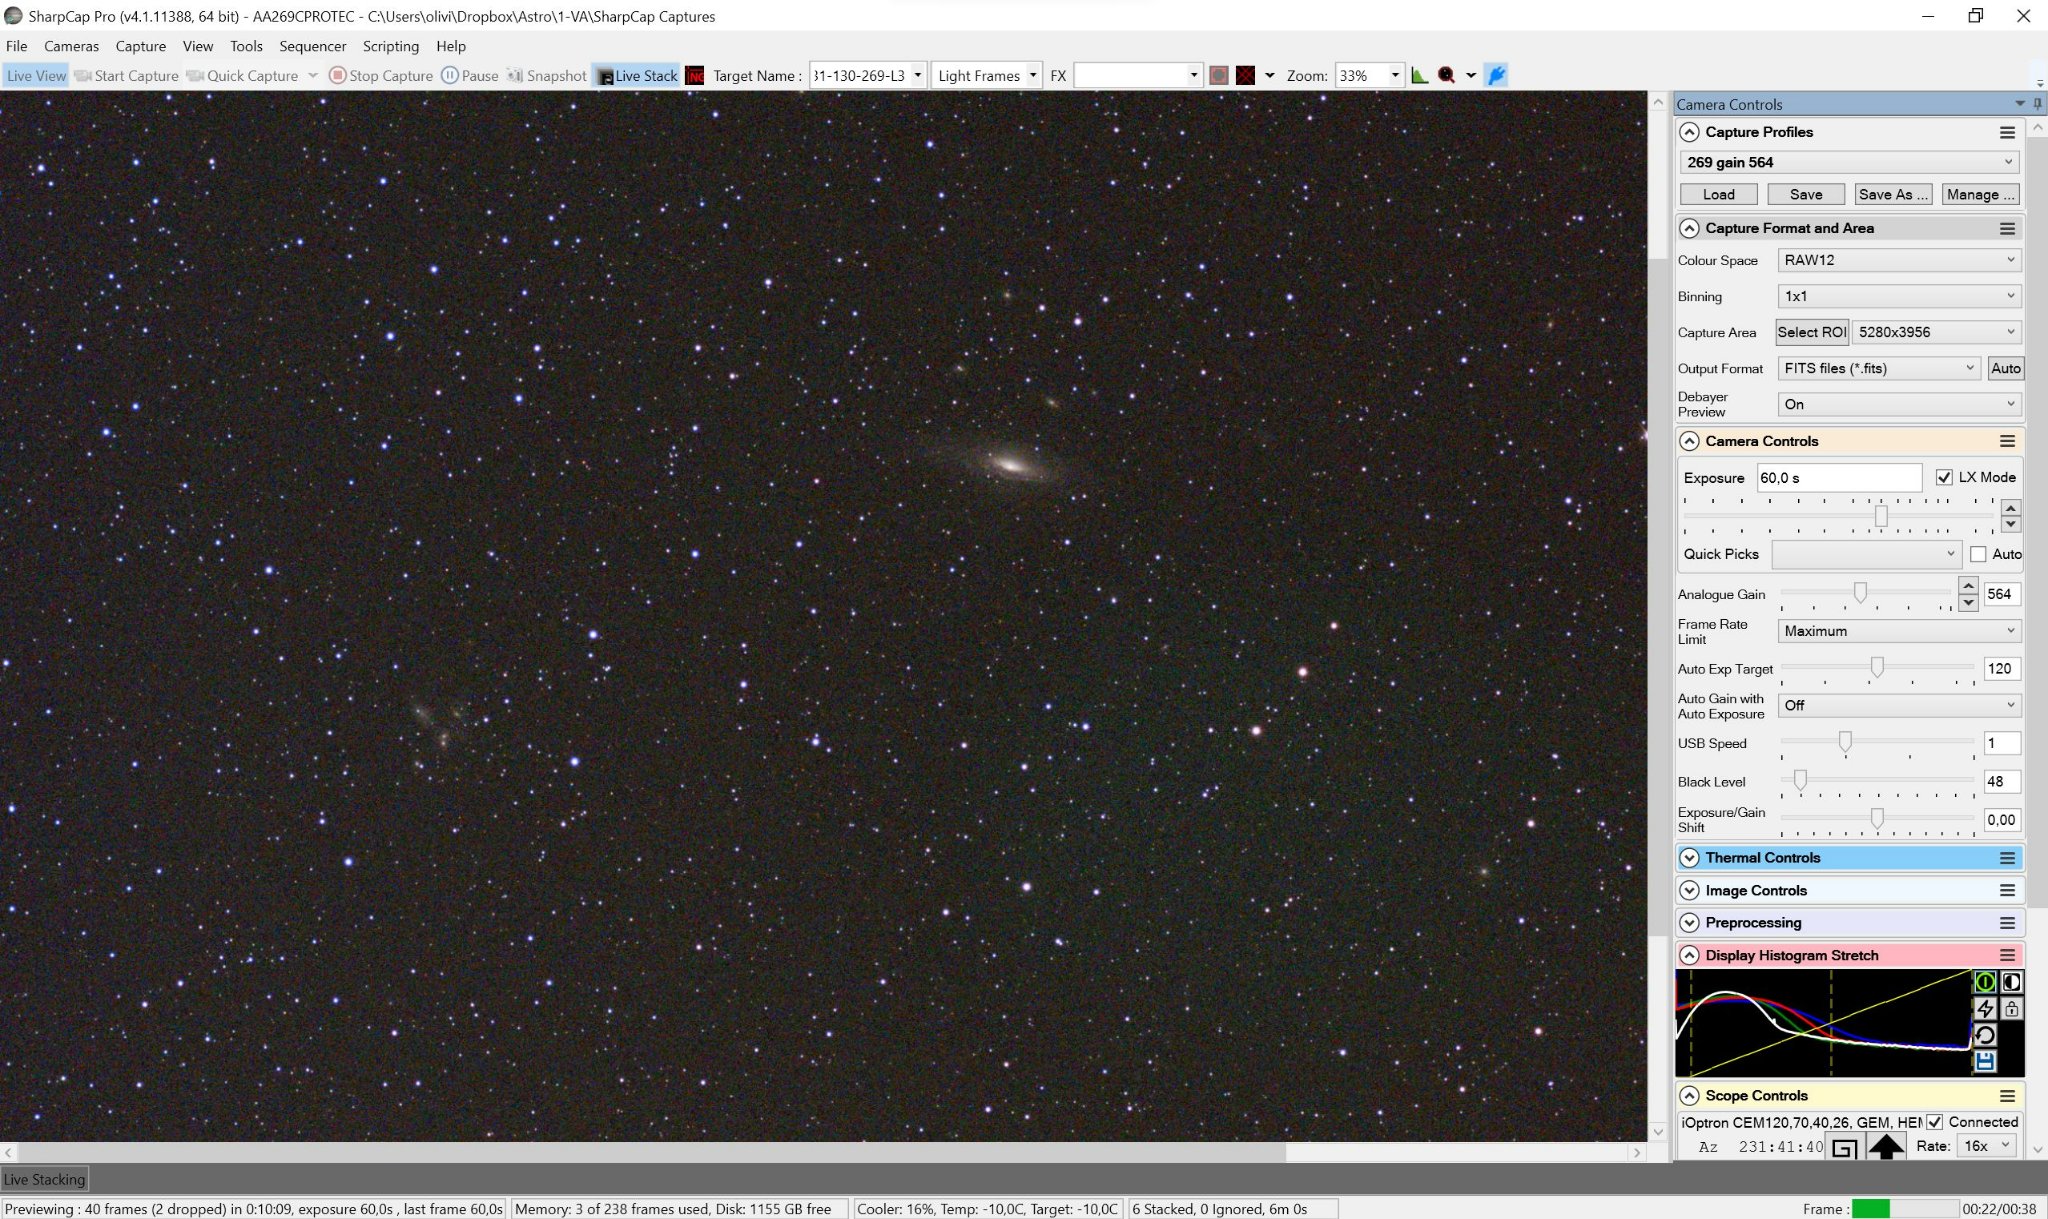Screen dimensions: 2048x1219
Task: Open the Thermal Controls hamburger menu
Action: (2006, 858)
